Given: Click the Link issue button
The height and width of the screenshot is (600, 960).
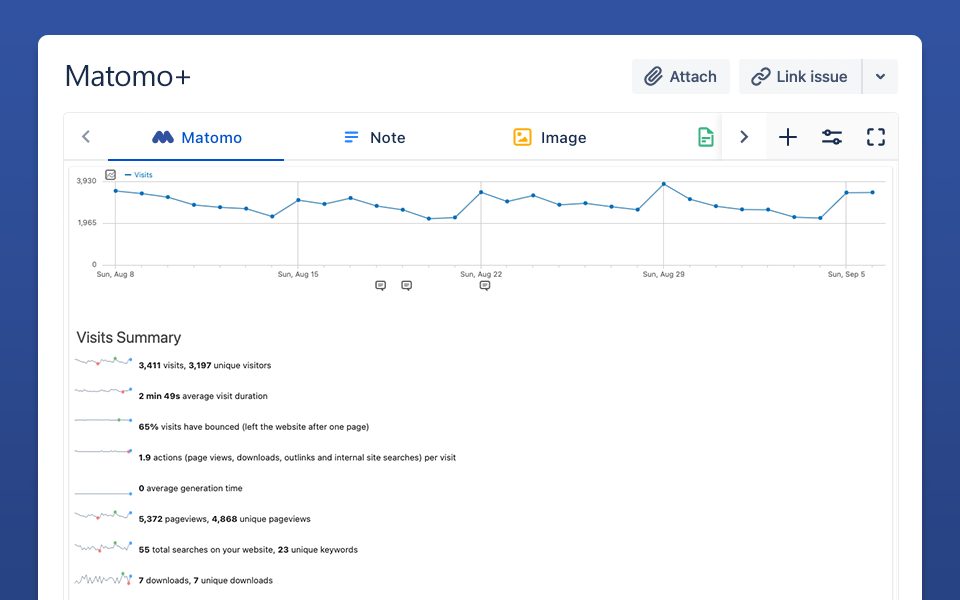Looking at the screenshot, I should coord(800,77).
